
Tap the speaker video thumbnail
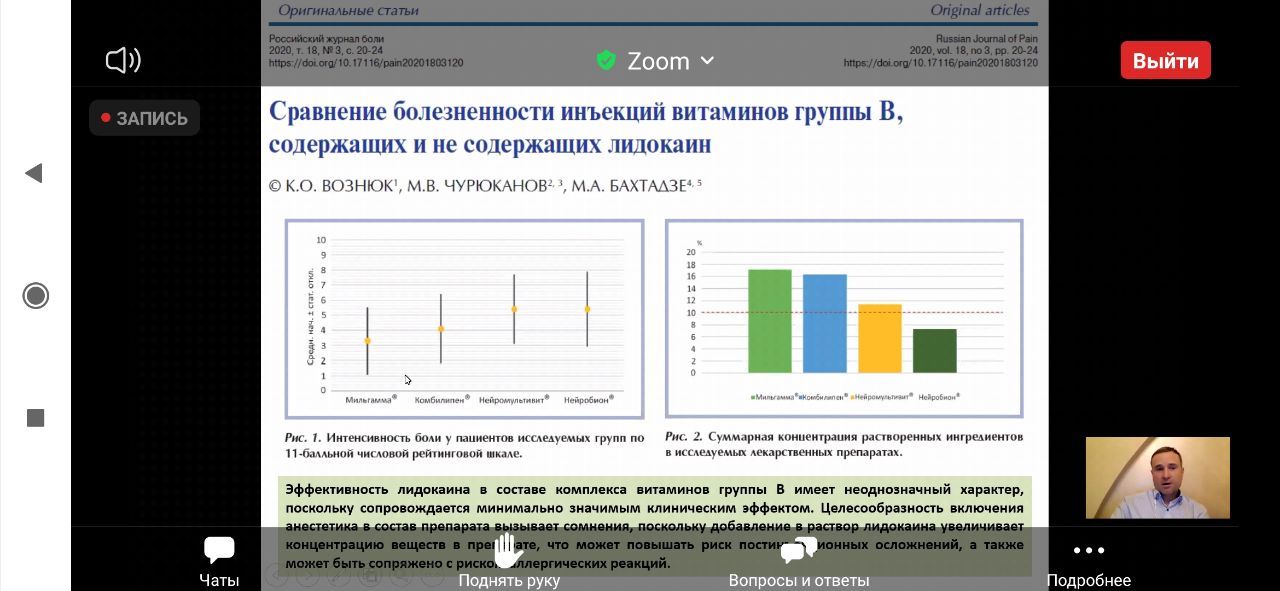click(x=1157, y=478)
